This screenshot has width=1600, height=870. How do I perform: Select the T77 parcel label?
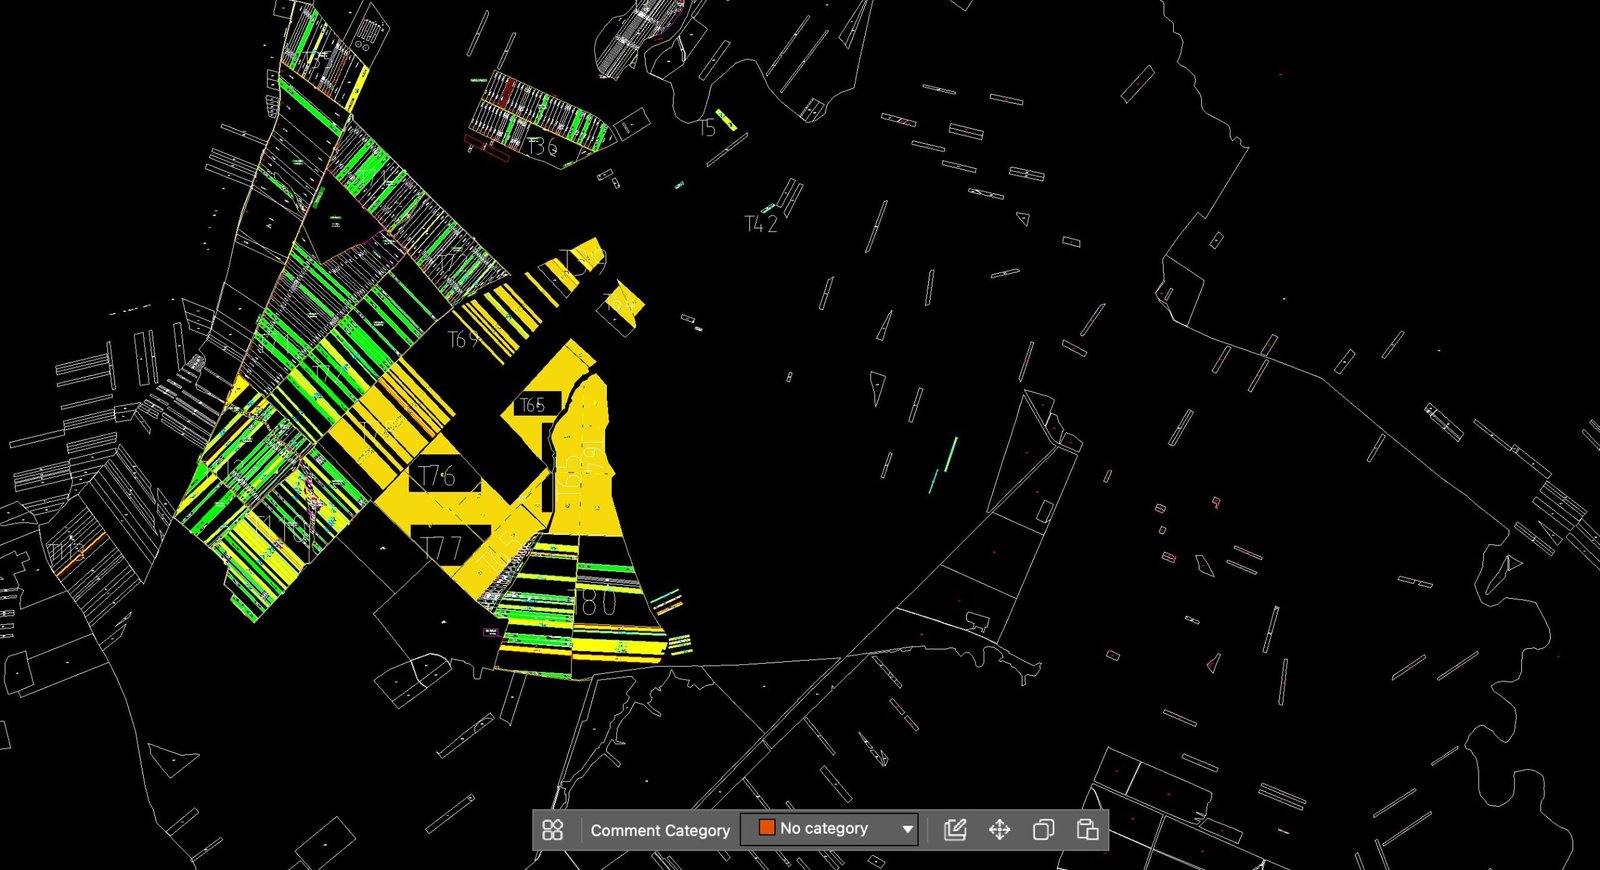[x=441, y=548]
